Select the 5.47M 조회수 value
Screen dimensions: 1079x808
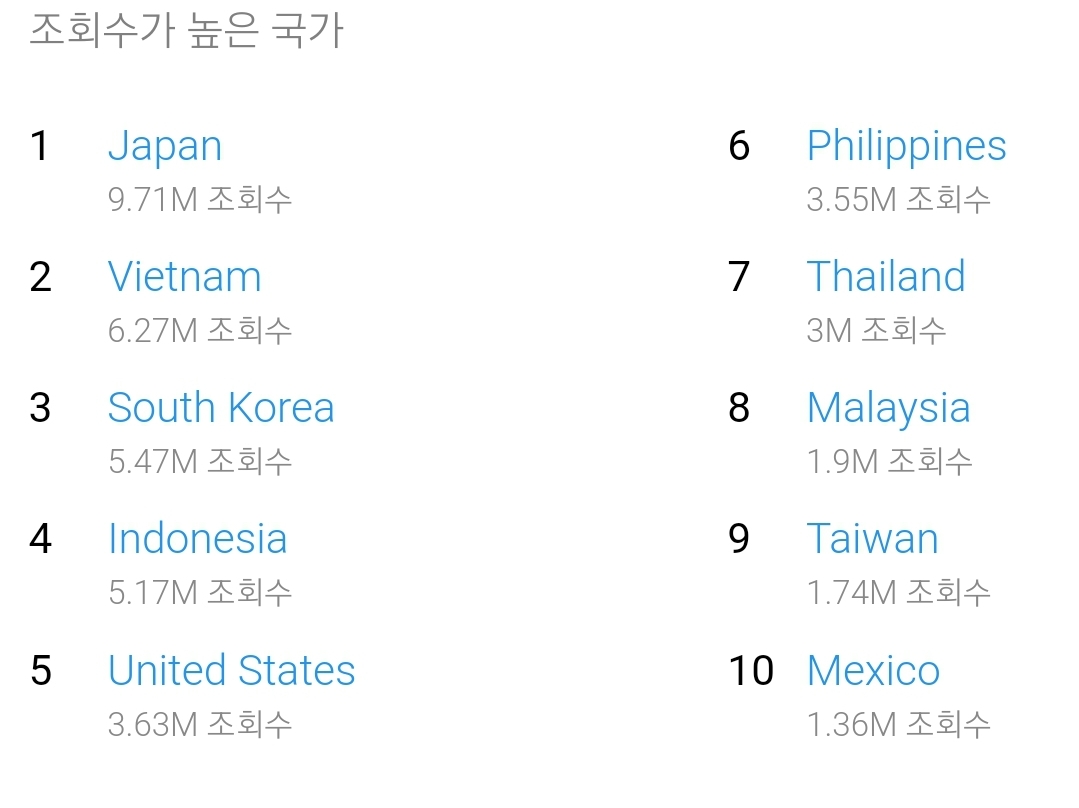coord(200,461)
